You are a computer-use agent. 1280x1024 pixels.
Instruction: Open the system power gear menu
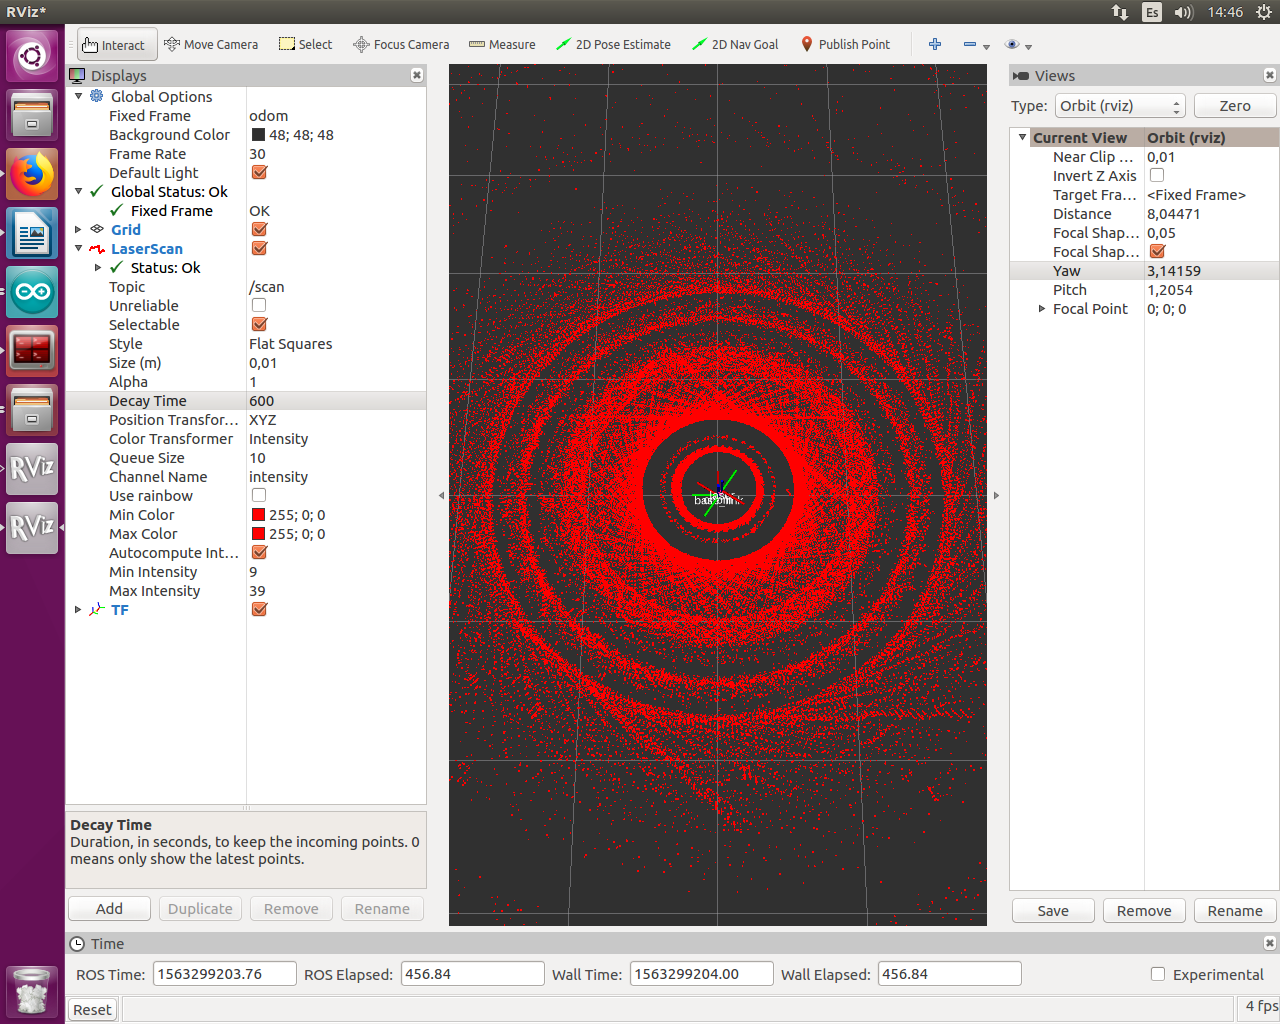pyautogui.click(x=1263, y=12)
